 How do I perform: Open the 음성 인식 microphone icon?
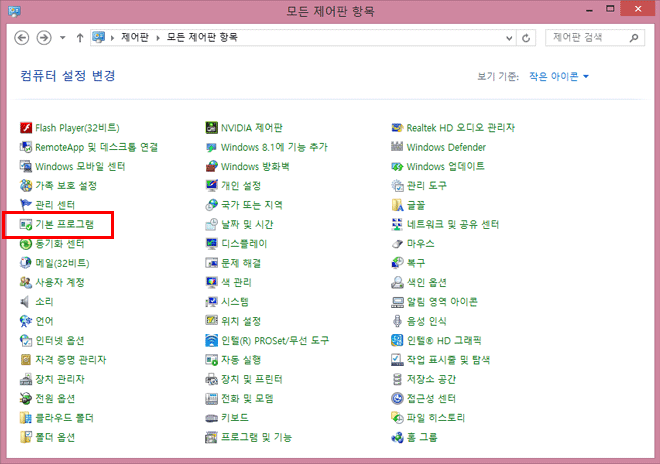397,321
